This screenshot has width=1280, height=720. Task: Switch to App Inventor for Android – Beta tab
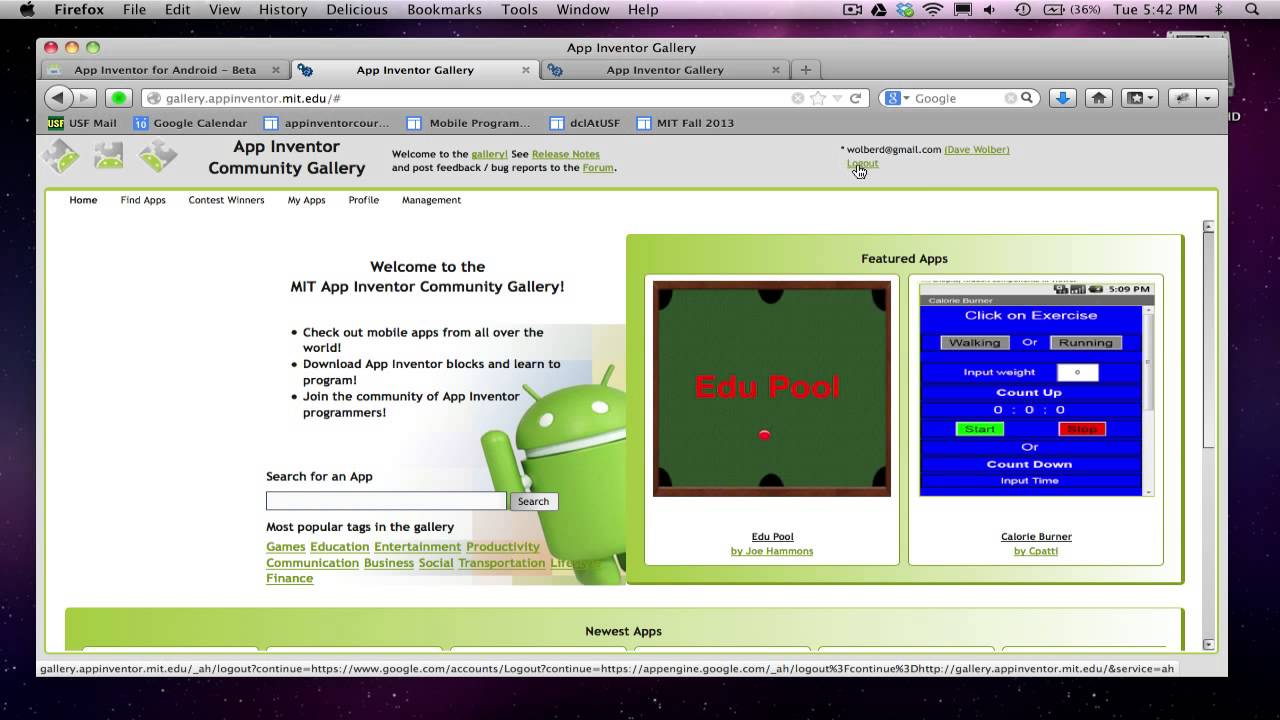[x=165, y=70]
